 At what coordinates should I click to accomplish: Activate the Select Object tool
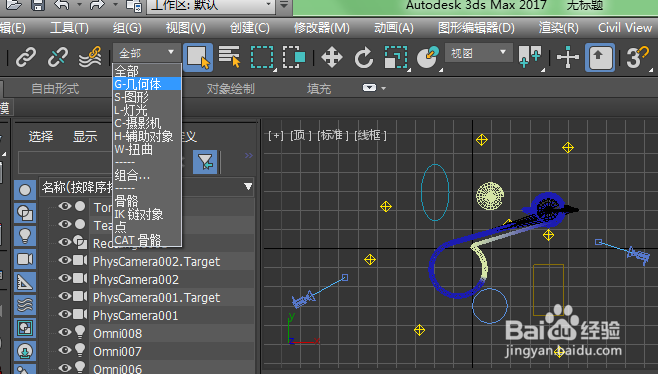tap(198, 57)
